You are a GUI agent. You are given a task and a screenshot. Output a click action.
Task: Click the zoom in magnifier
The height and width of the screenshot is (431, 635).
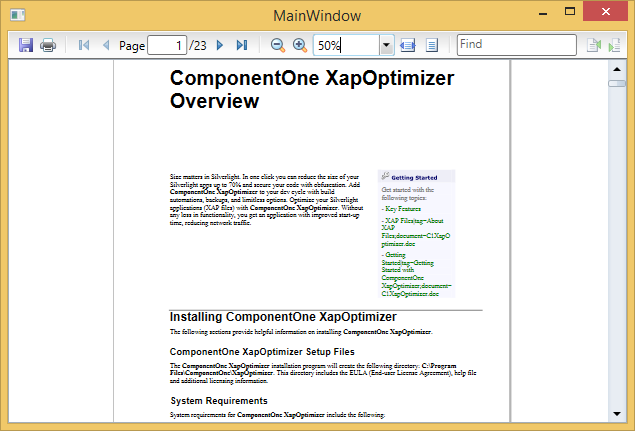tap(299, 45)
